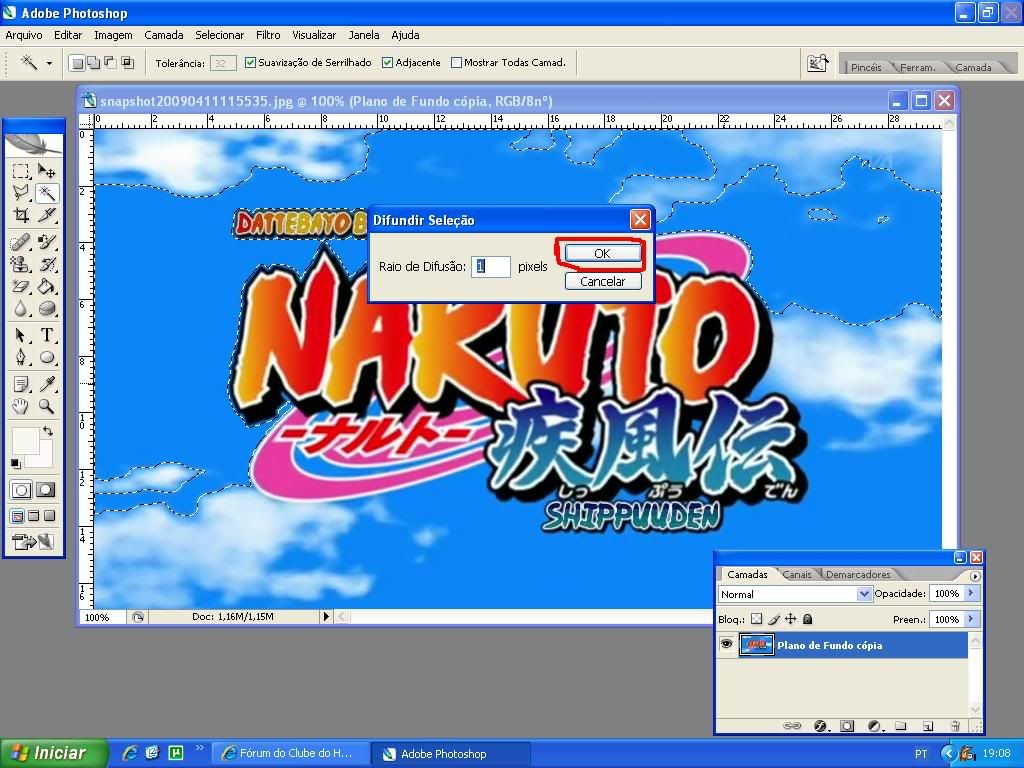Click Cancelar in the feather dialog

point(602,281)
